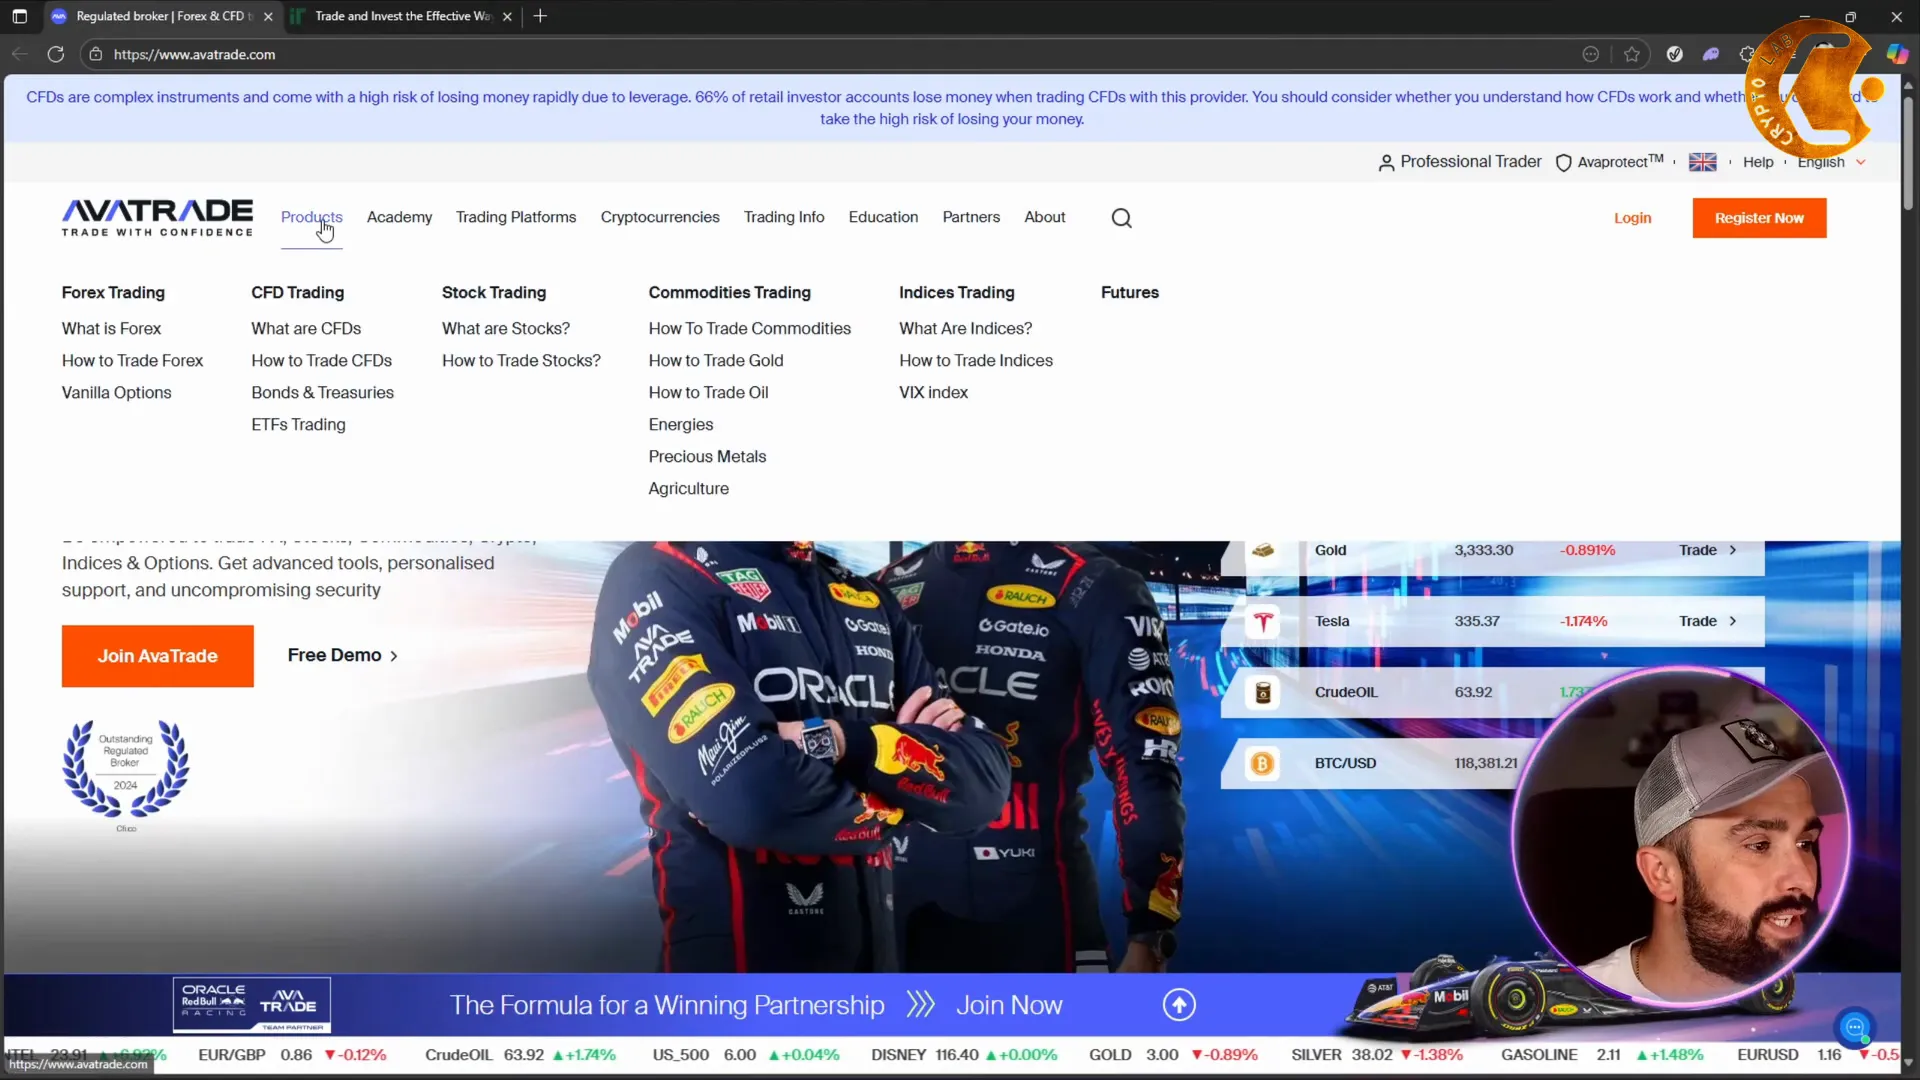Open the site search magnifier icon
Screen dimensions: 1920x1080
(1122, 218)
